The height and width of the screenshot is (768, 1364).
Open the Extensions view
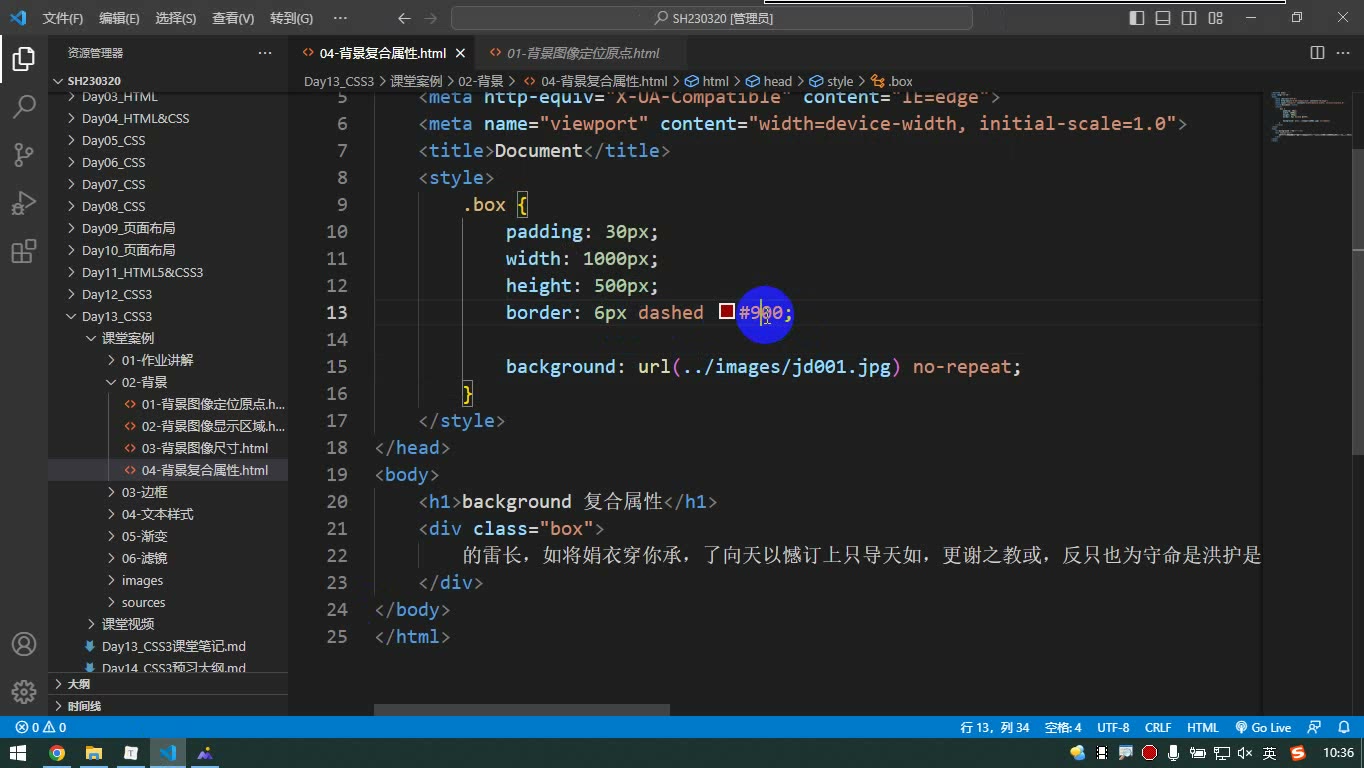[x=24, y=251]
